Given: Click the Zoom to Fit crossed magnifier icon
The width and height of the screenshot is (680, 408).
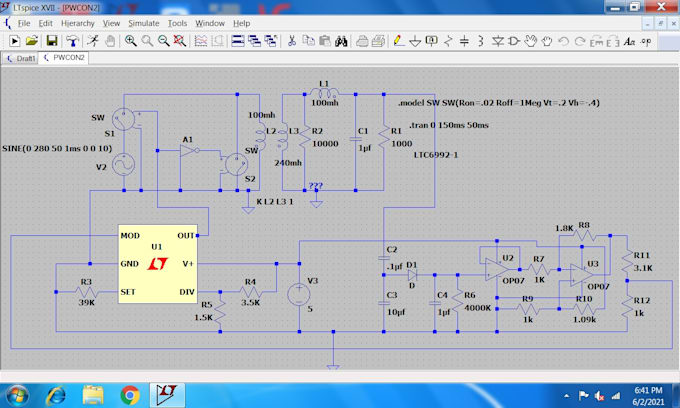Looking at the screenshot, I should point(180,41).
